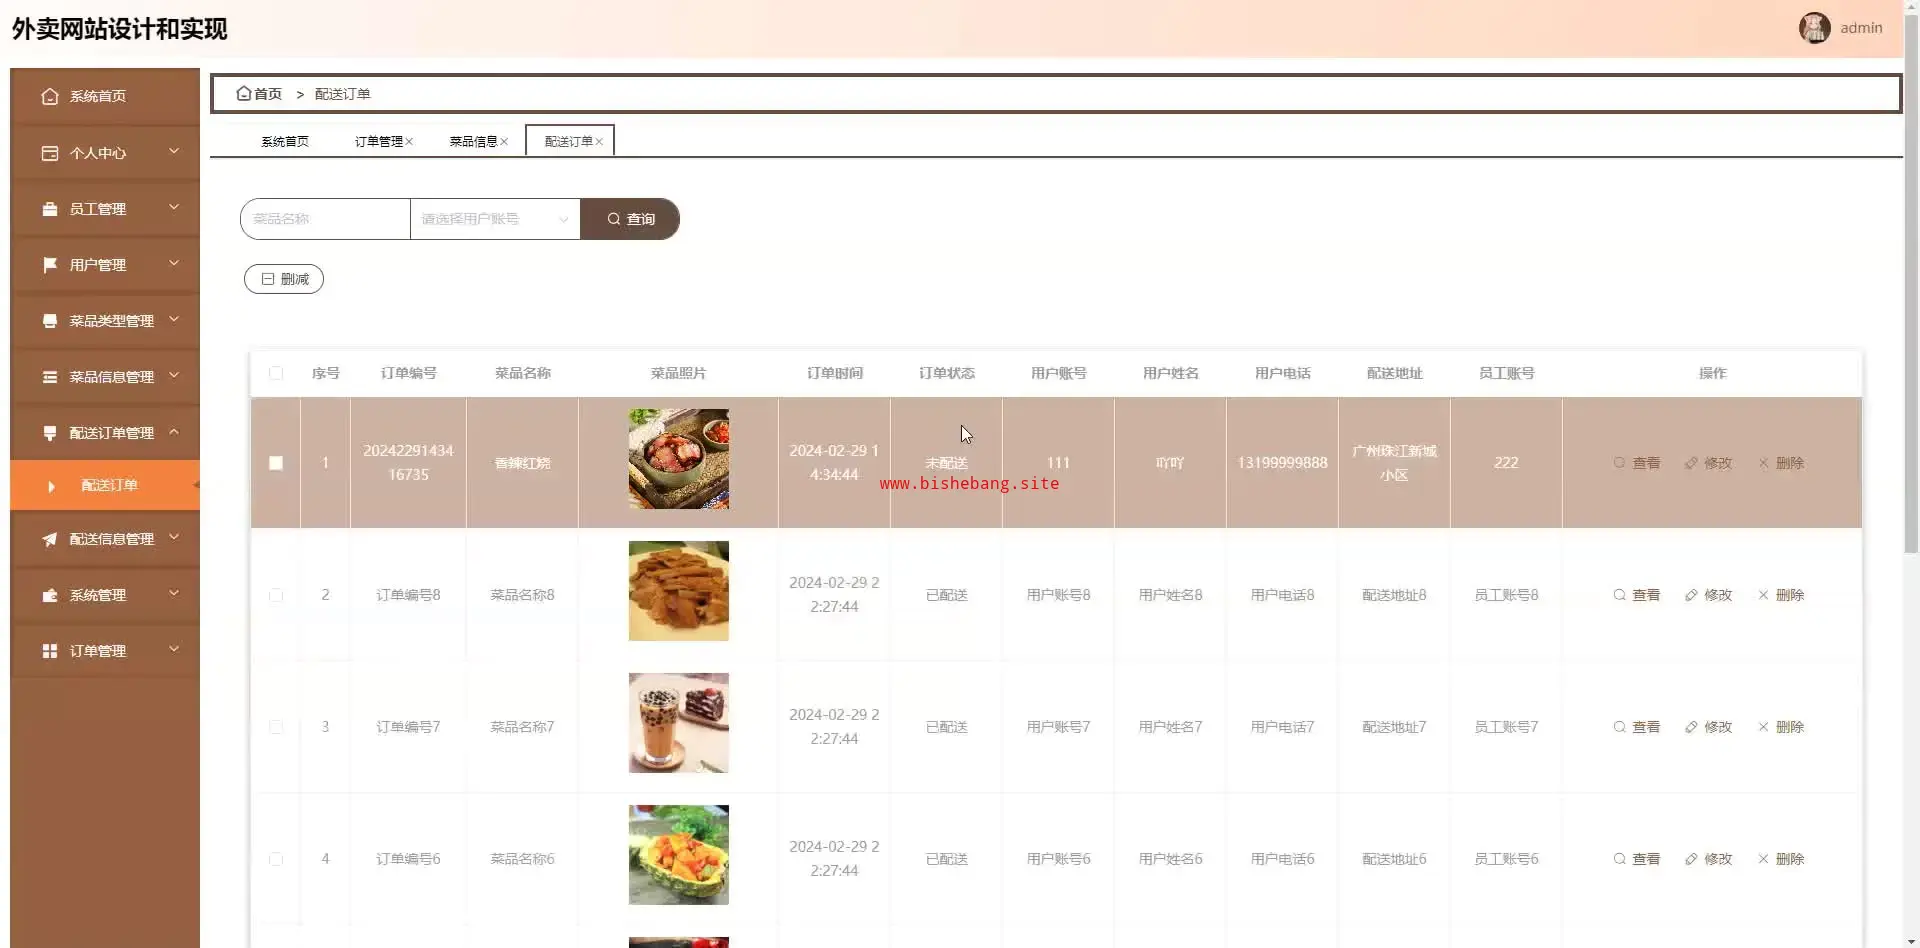Click the 菜品信息管理 list icon
The height and width of the screenshot is (948, 1920).
(x=50, y=377)
